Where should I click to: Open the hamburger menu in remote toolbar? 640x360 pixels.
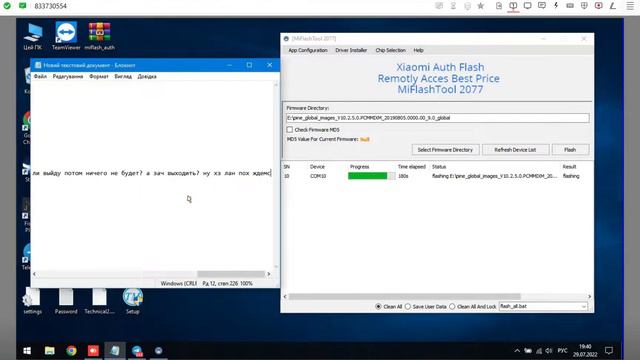[630, 6]
